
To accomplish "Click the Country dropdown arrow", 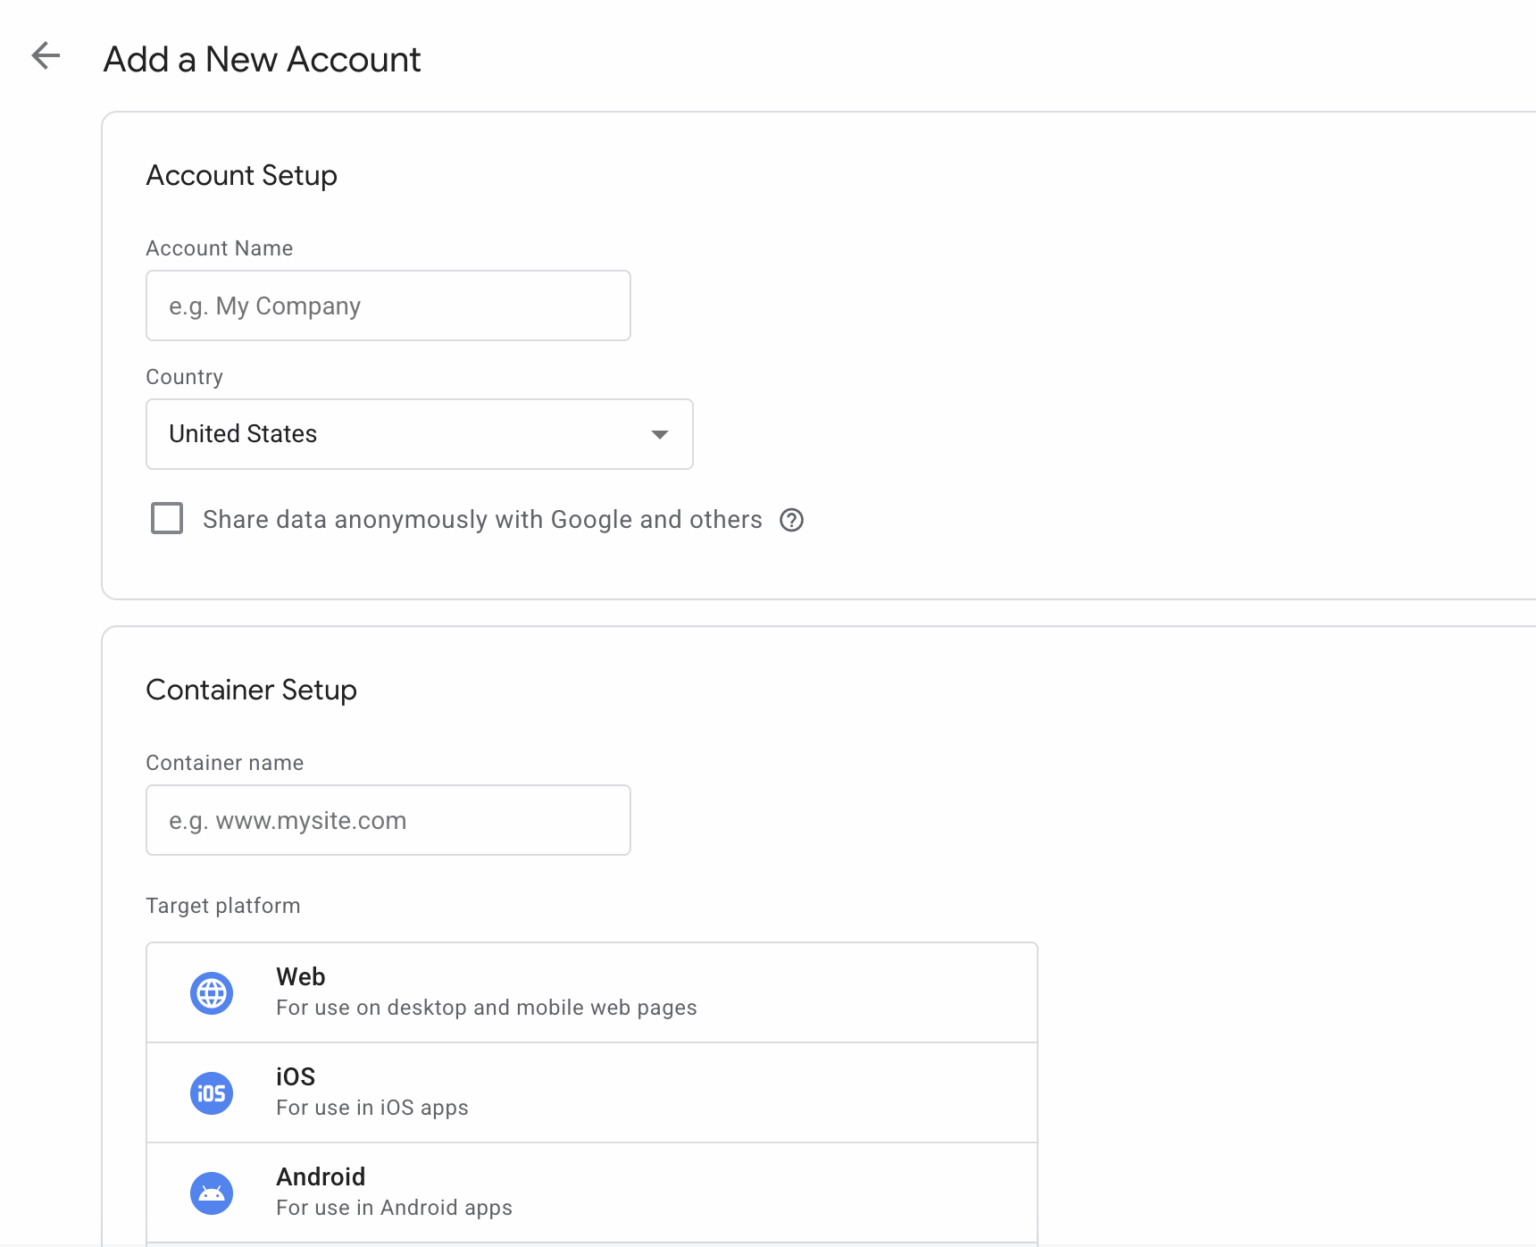I will 659,434.
